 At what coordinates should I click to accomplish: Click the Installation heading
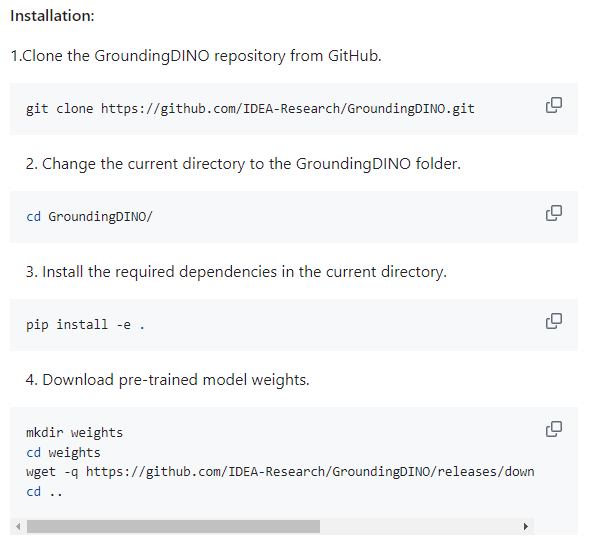(x=52, y=16)
